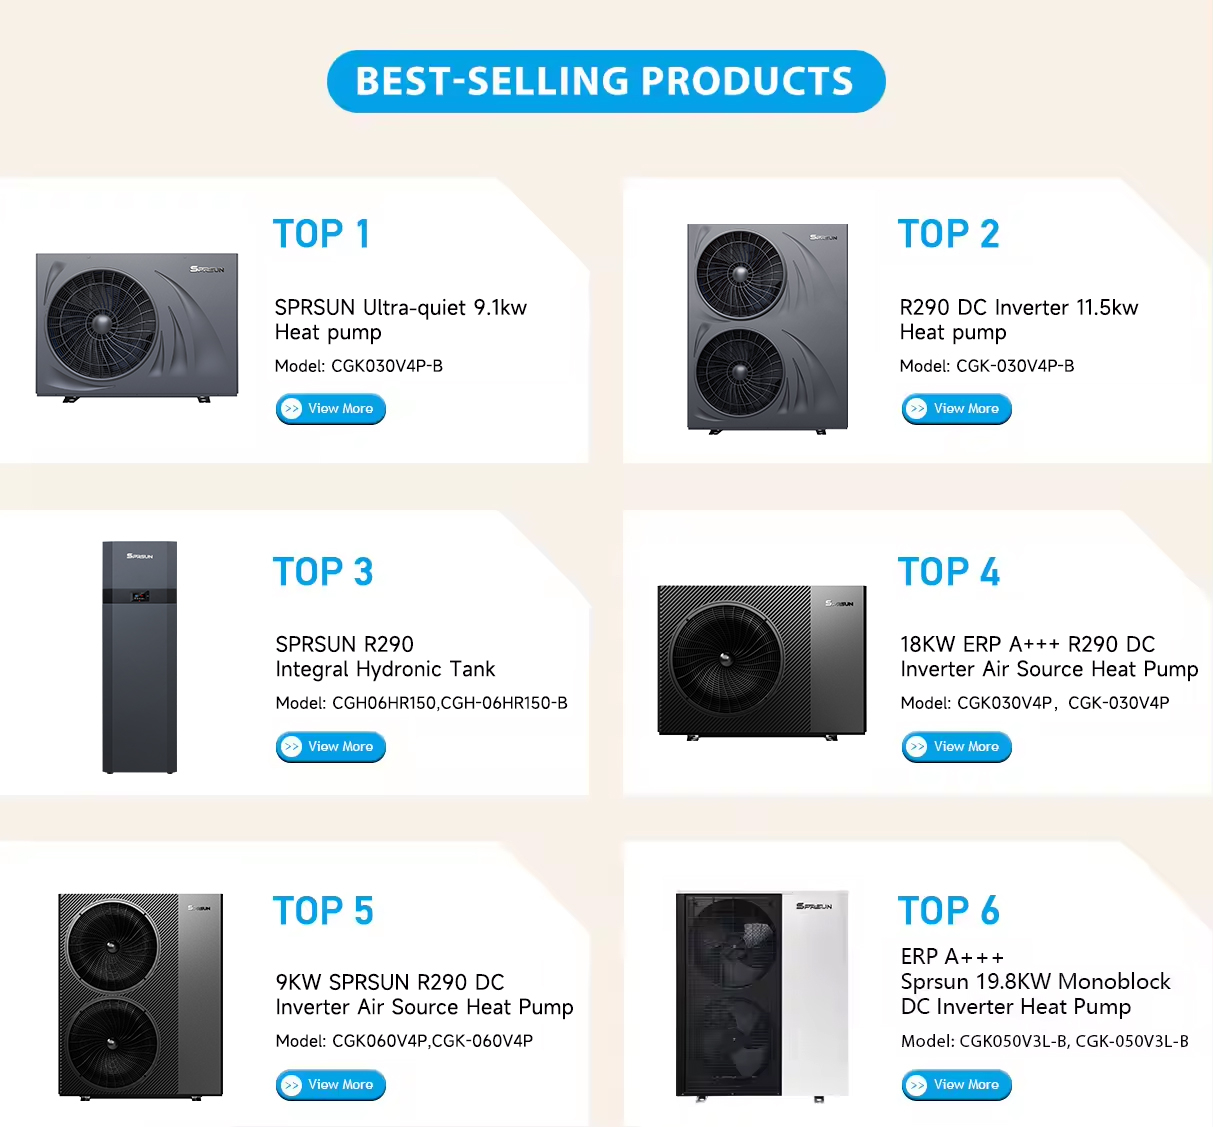Click the 18KW single-fan heat pump image

(x=761, y=662)
